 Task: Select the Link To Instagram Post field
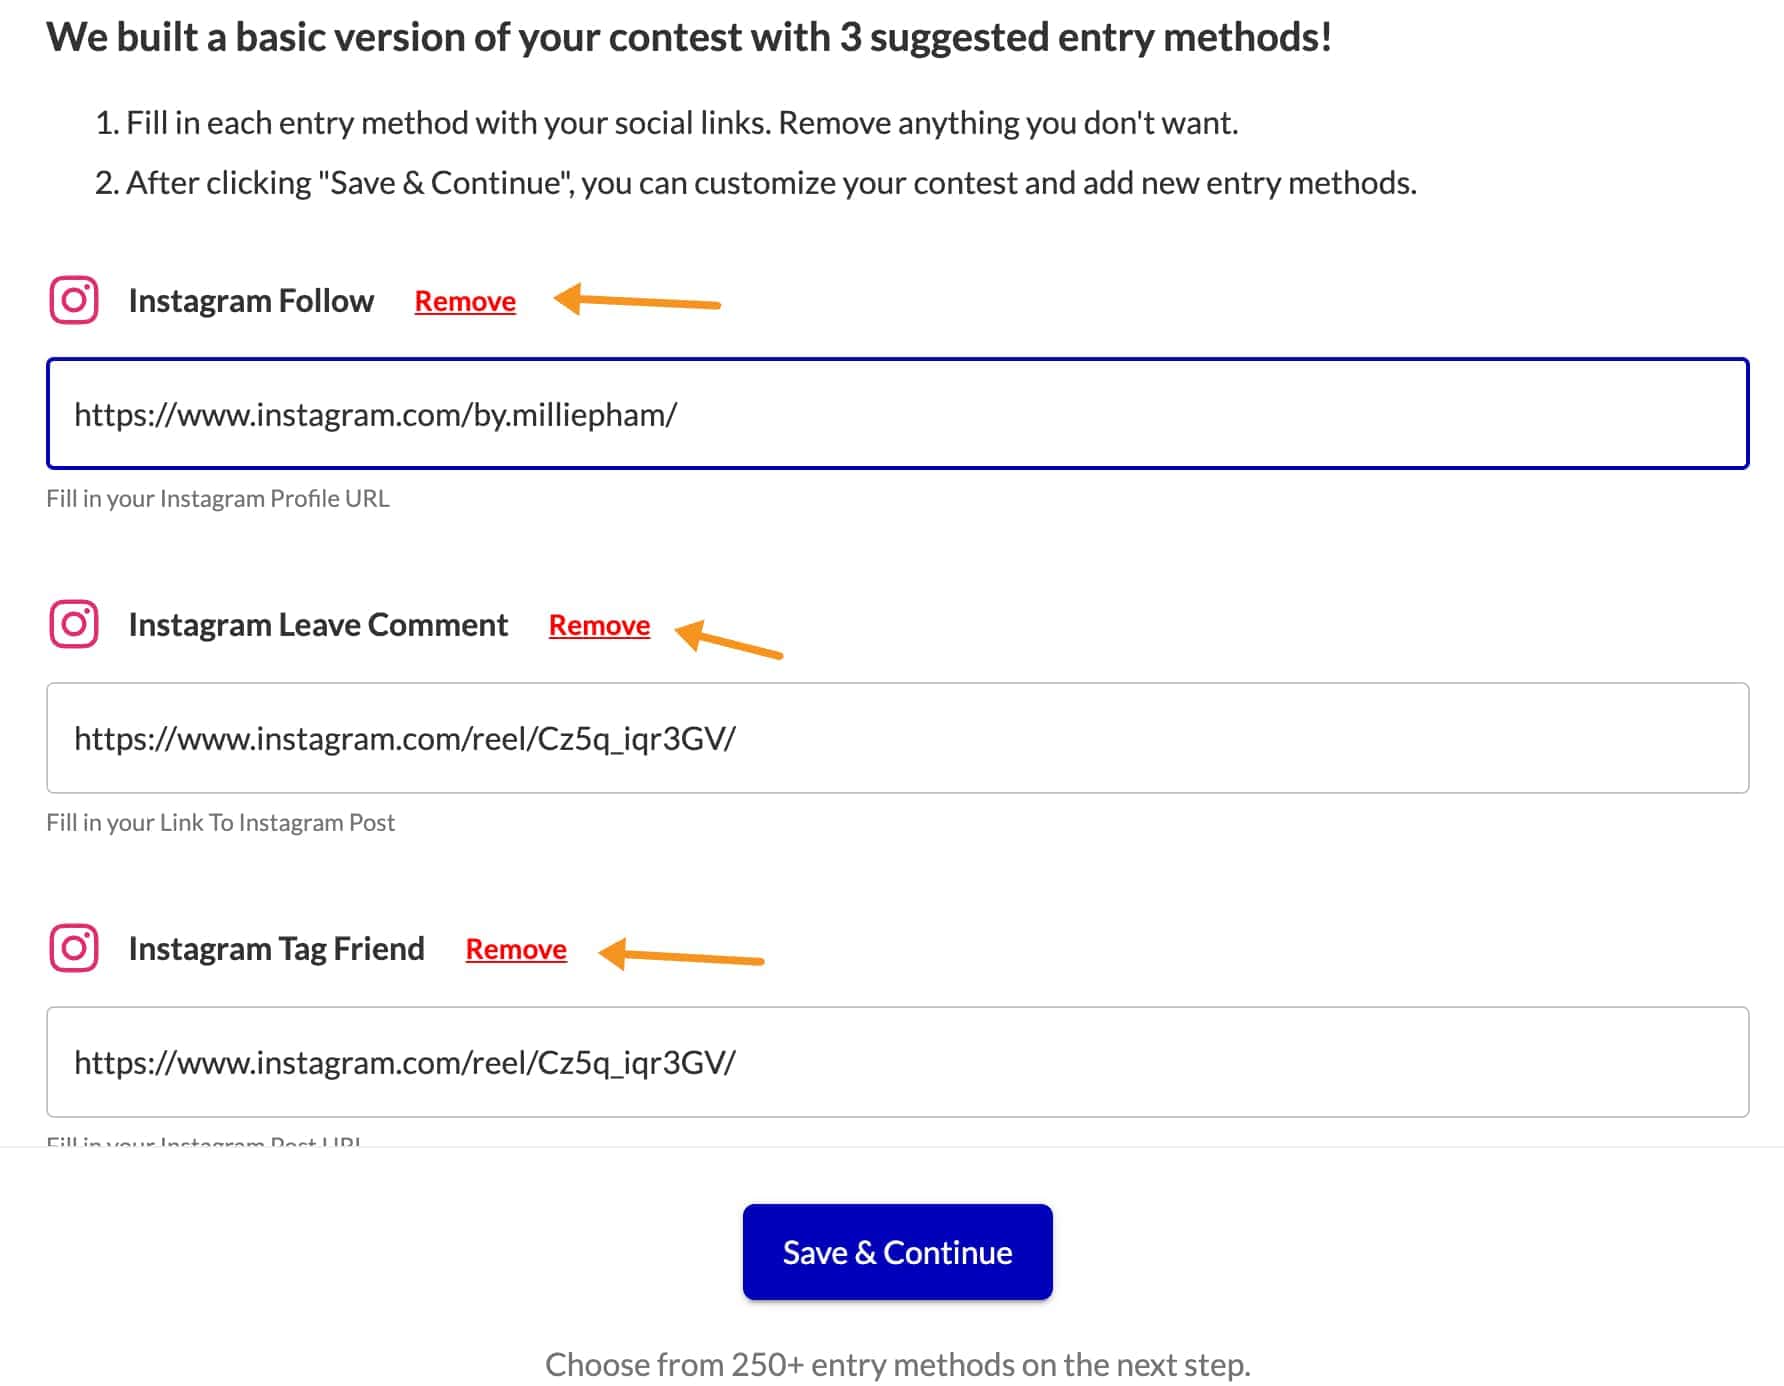point(890,738)
